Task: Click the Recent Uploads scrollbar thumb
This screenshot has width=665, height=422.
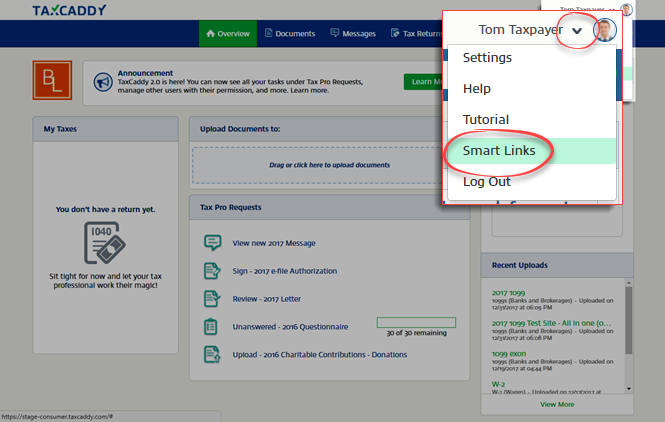Action: coord(629,320)
